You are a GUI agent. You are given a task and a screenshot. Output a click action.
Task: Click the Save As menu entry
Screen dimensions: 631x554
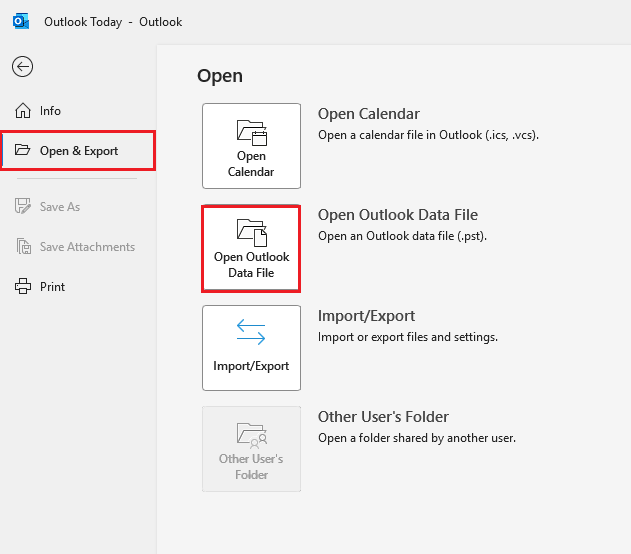pos(78,206)
